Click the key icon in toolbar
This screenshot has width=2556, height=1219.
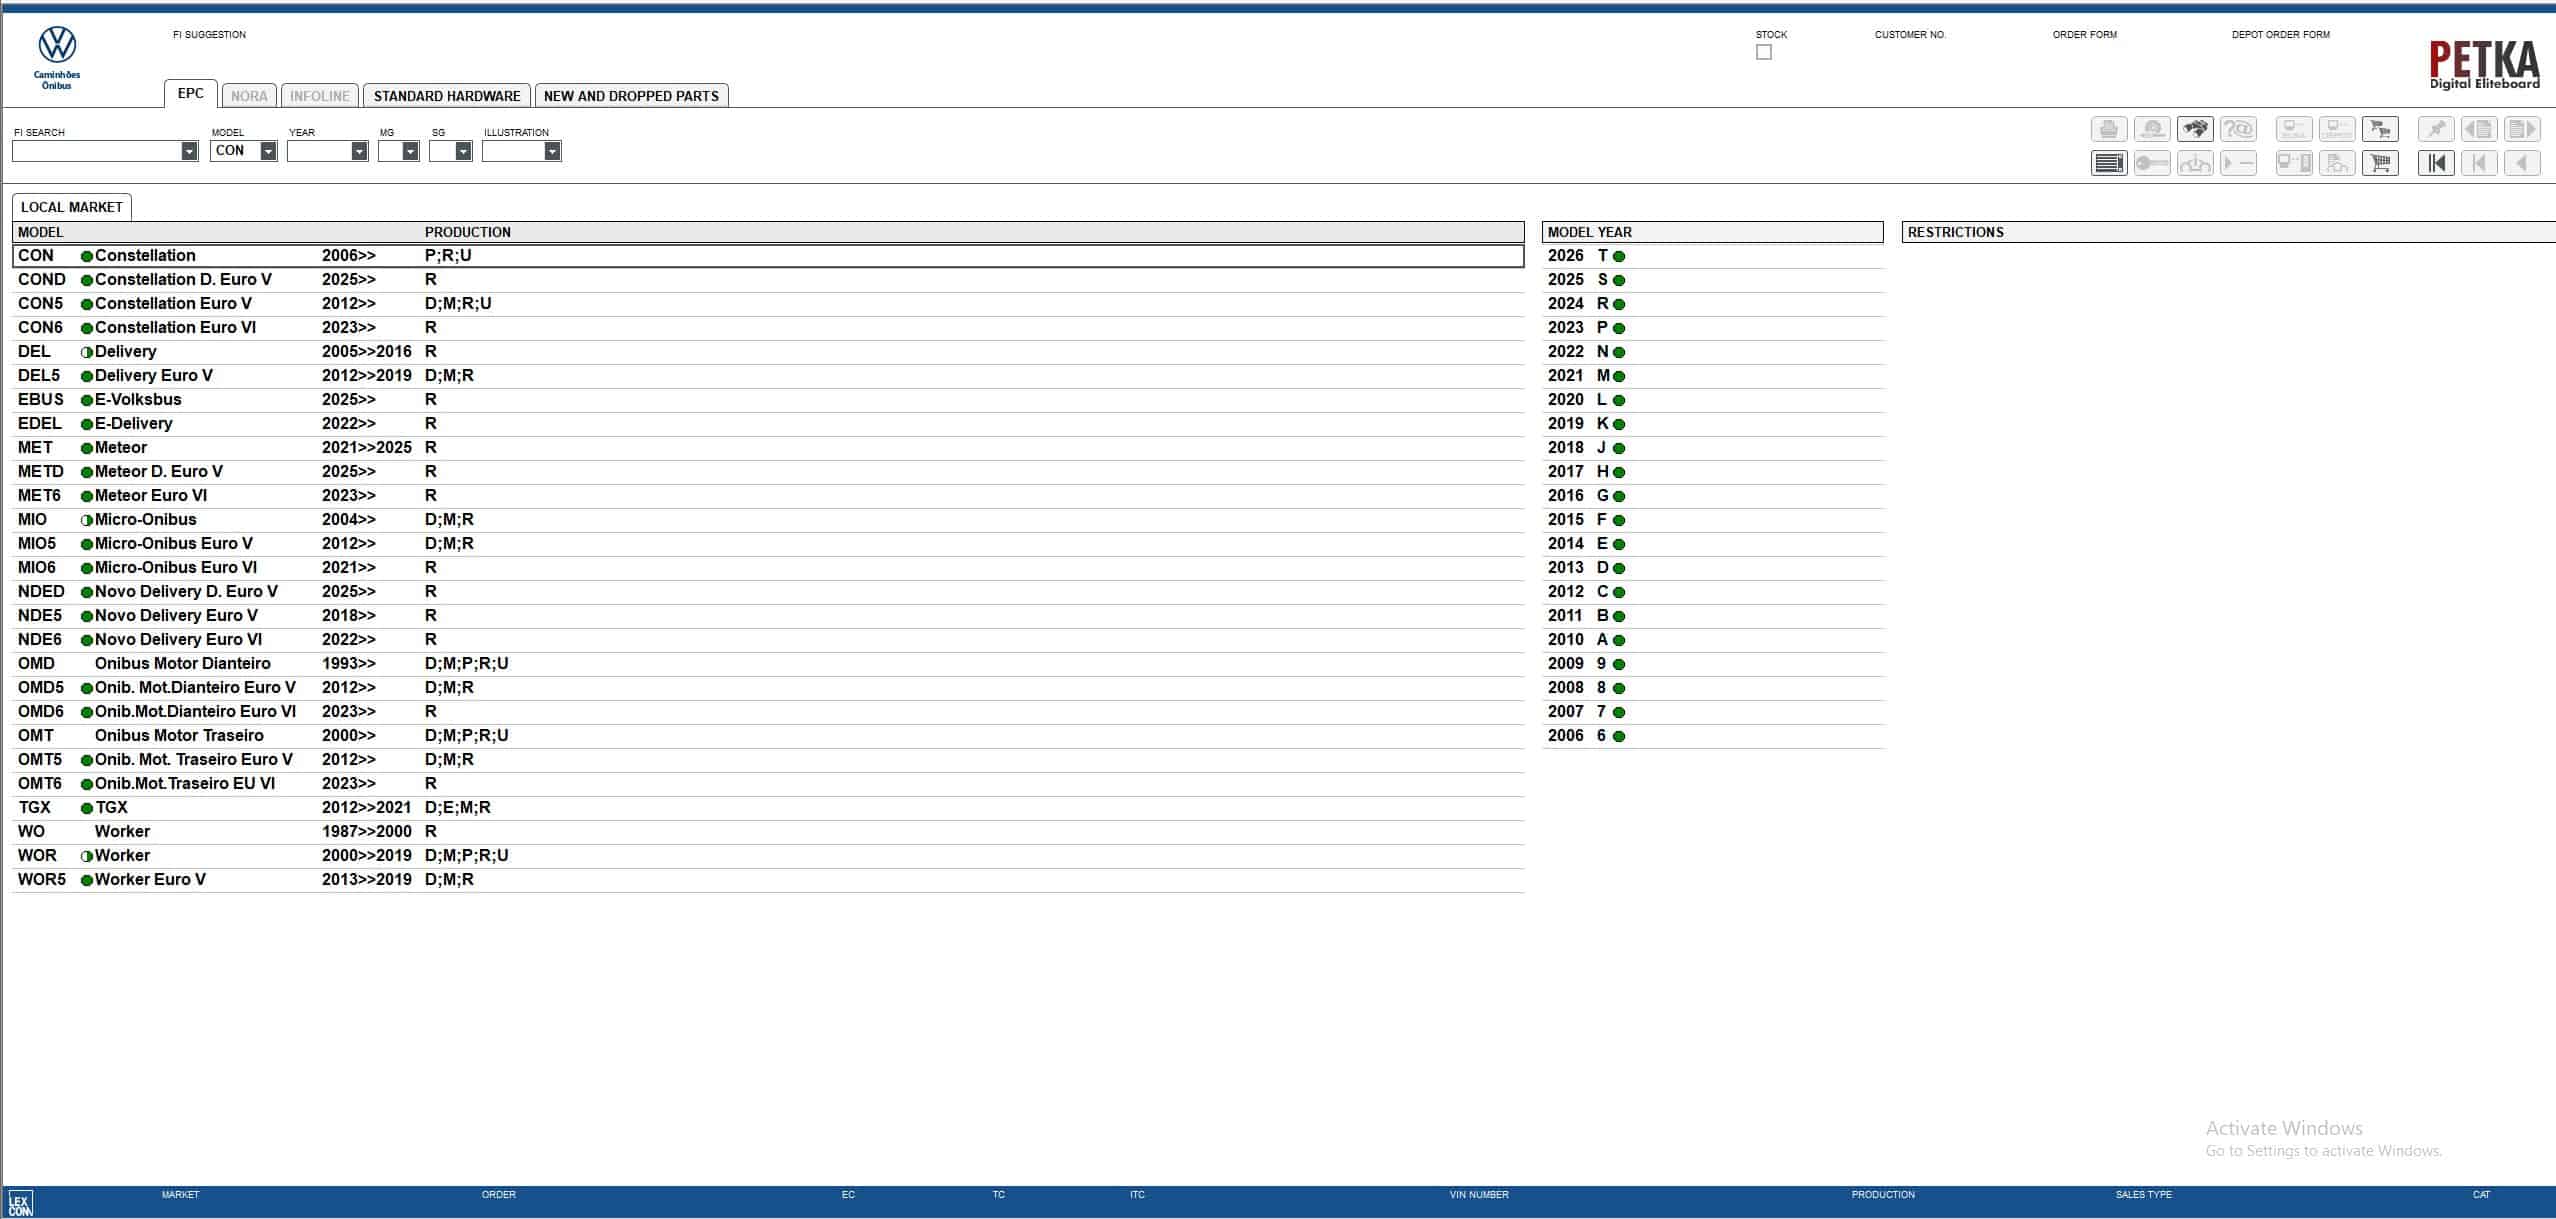[2152, 163]
